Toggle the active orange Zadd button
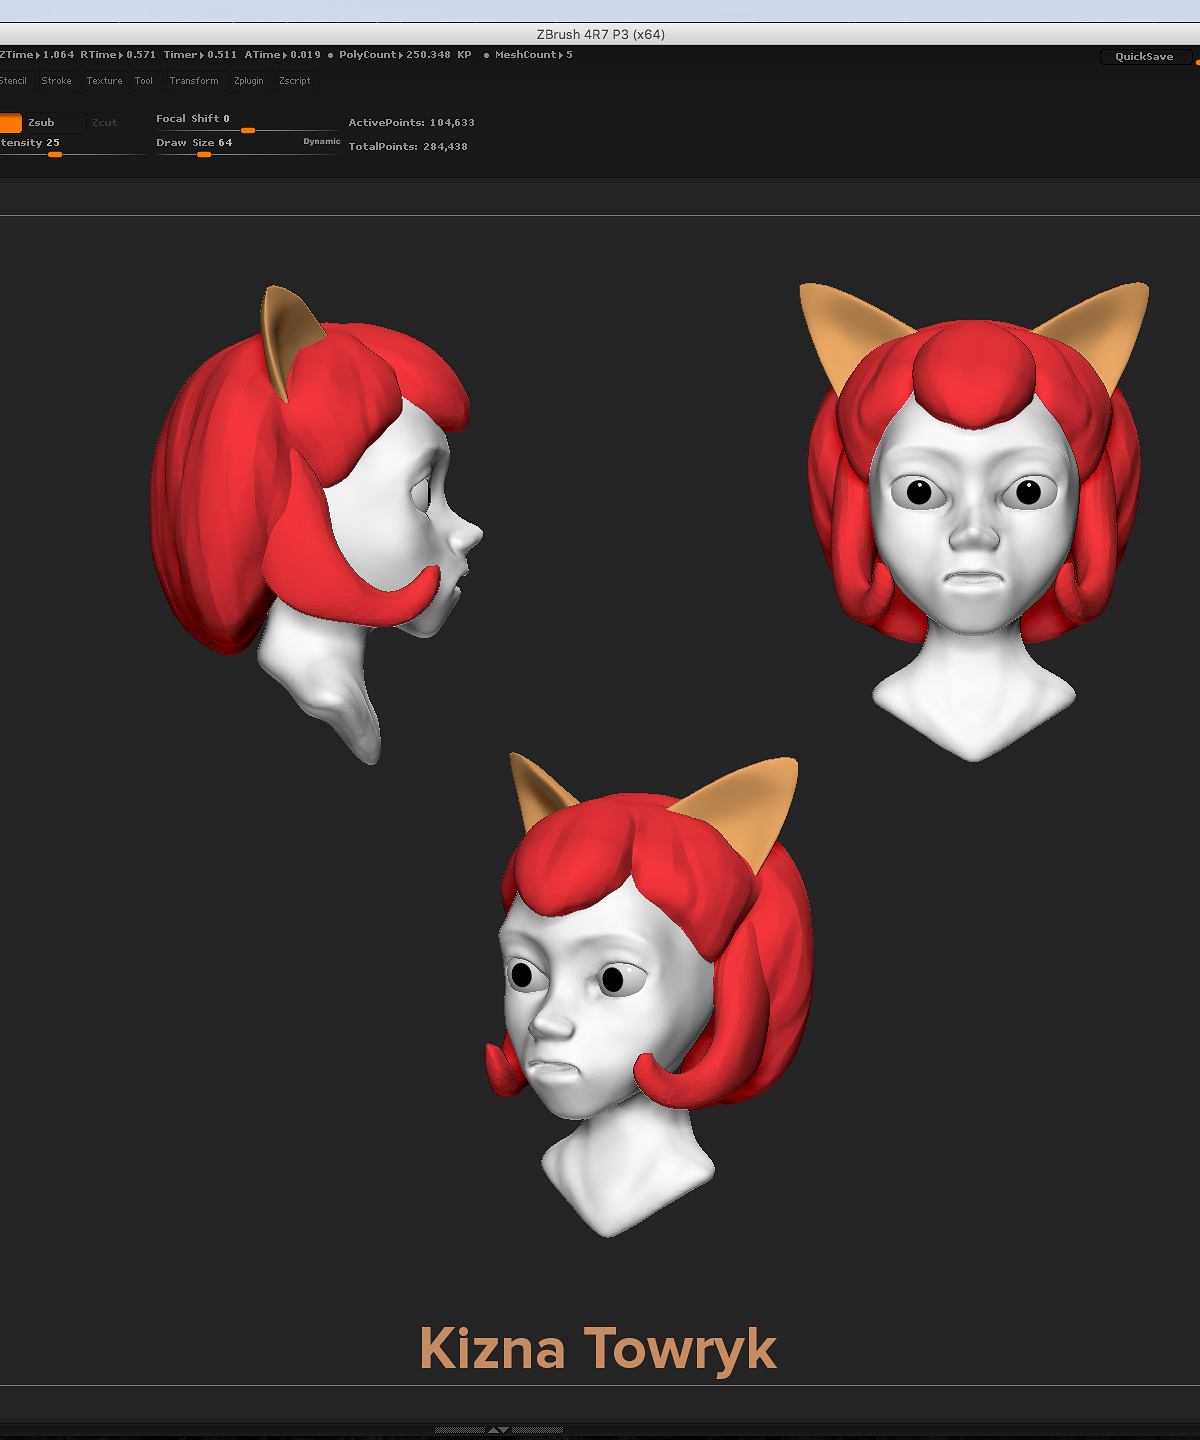The height and width of the screenshot is (1440, 1200). coord(10,123)
